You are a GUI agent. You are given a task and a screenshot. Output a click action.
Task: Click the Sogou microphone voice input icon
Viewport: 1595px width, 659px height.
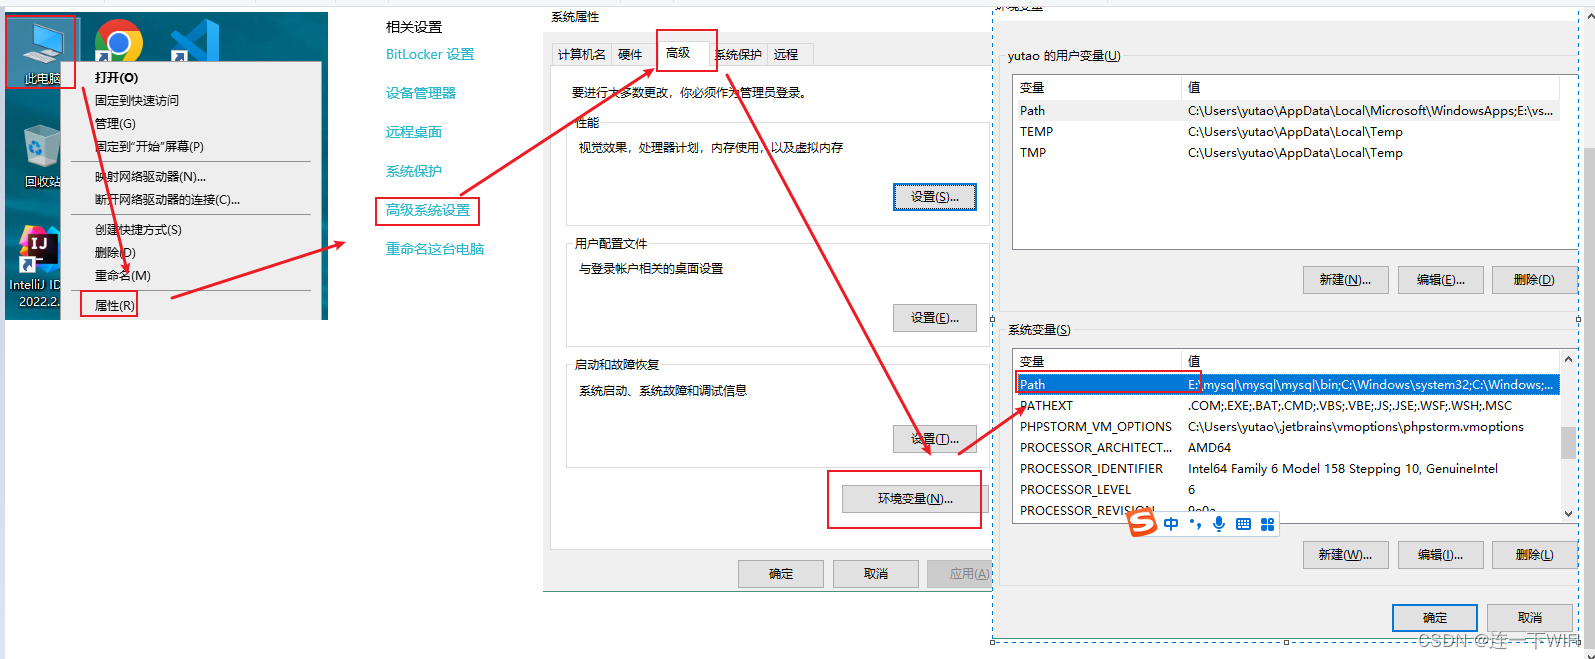tap(1219, 524)
